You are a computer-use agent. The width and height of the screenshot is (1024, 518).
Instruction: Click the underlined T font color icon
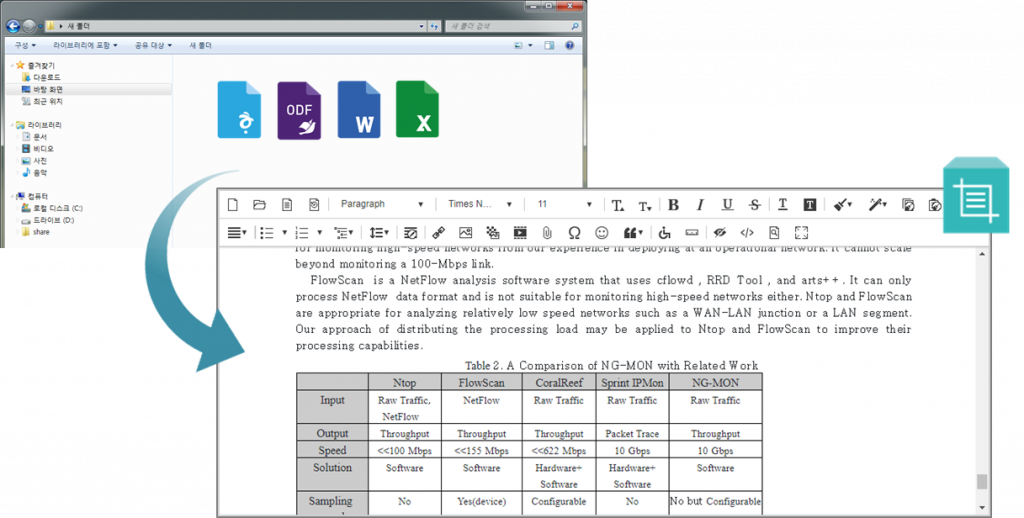click(x=782, y=204)
